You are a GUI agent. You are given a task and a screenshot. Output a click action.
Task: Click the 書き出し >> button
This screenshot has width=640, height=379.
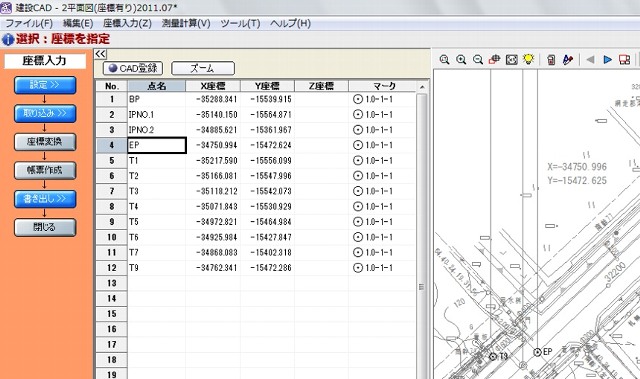45,199
